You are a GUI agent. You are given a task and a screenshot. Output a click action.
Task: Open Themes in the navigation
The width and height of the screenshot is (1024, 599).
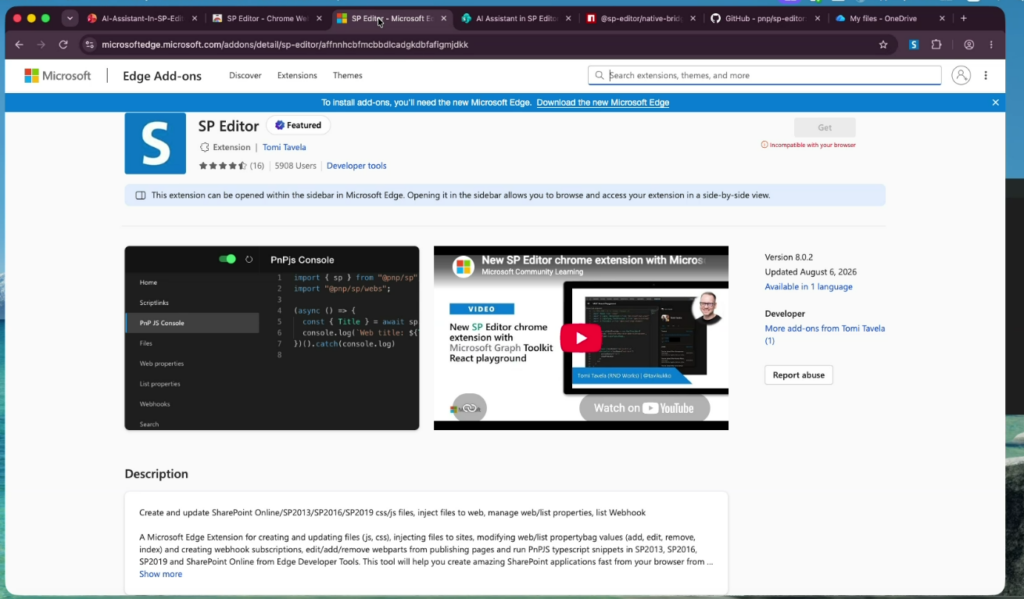click(347, 75)
